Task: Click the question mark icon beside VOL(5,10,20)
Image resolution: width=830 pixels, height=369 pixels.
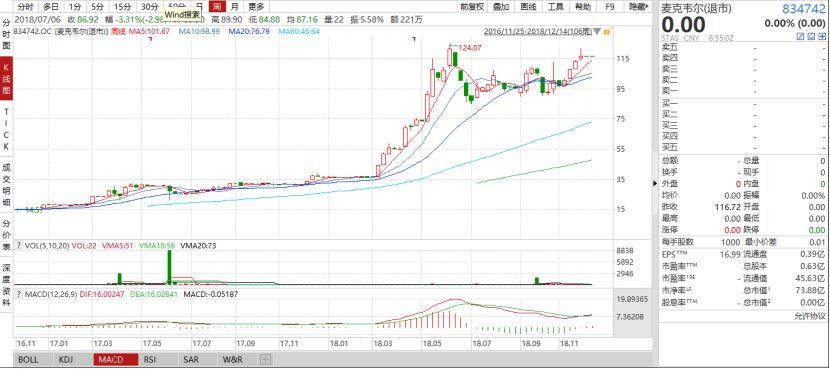Action: pyautogui.click(x=19, y=246)
